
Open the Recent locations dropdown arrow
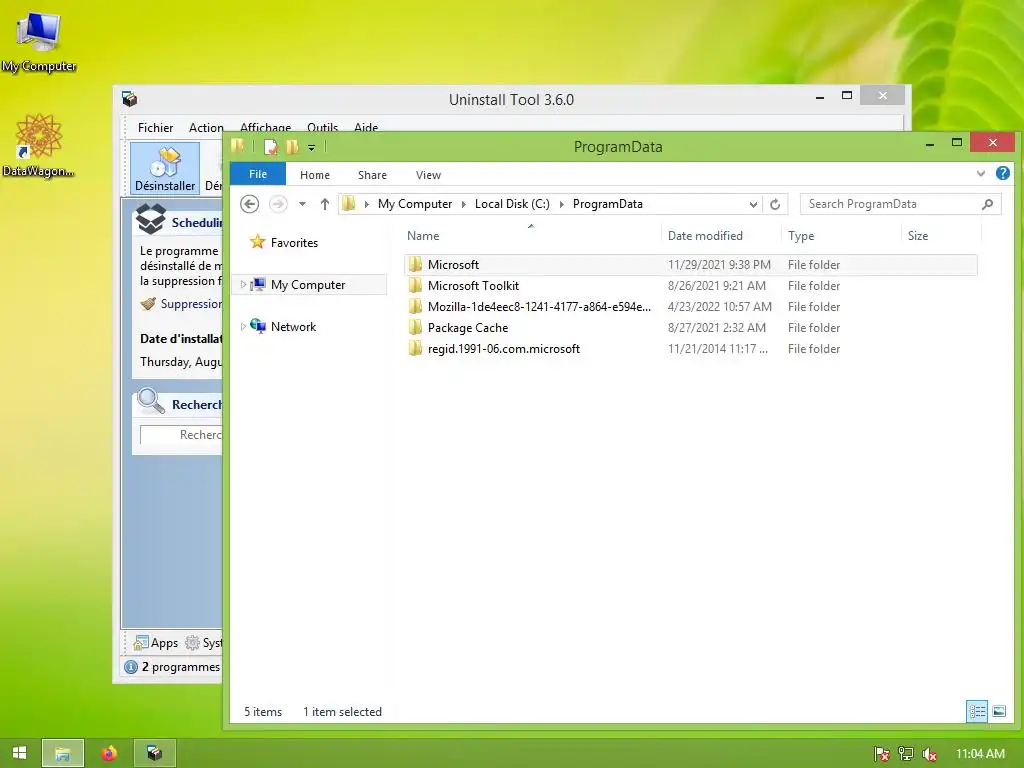click(302, 204)
